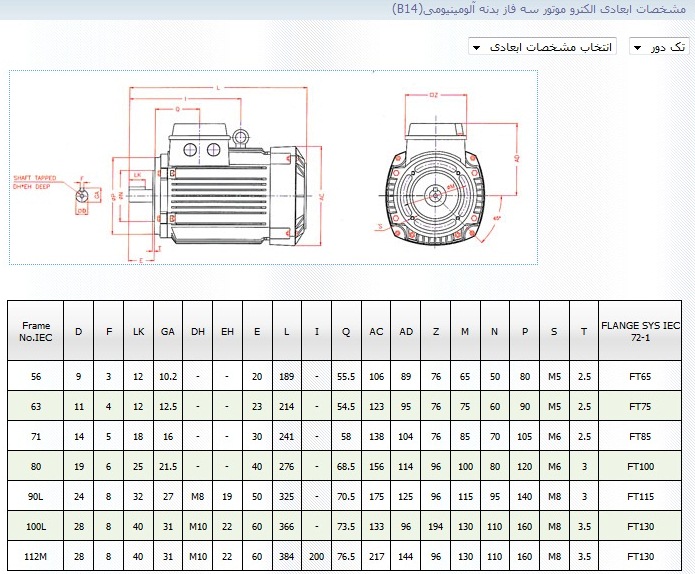695x574 pixels.
Task: Click Q value '70.5'
Action: pos(346,496)
